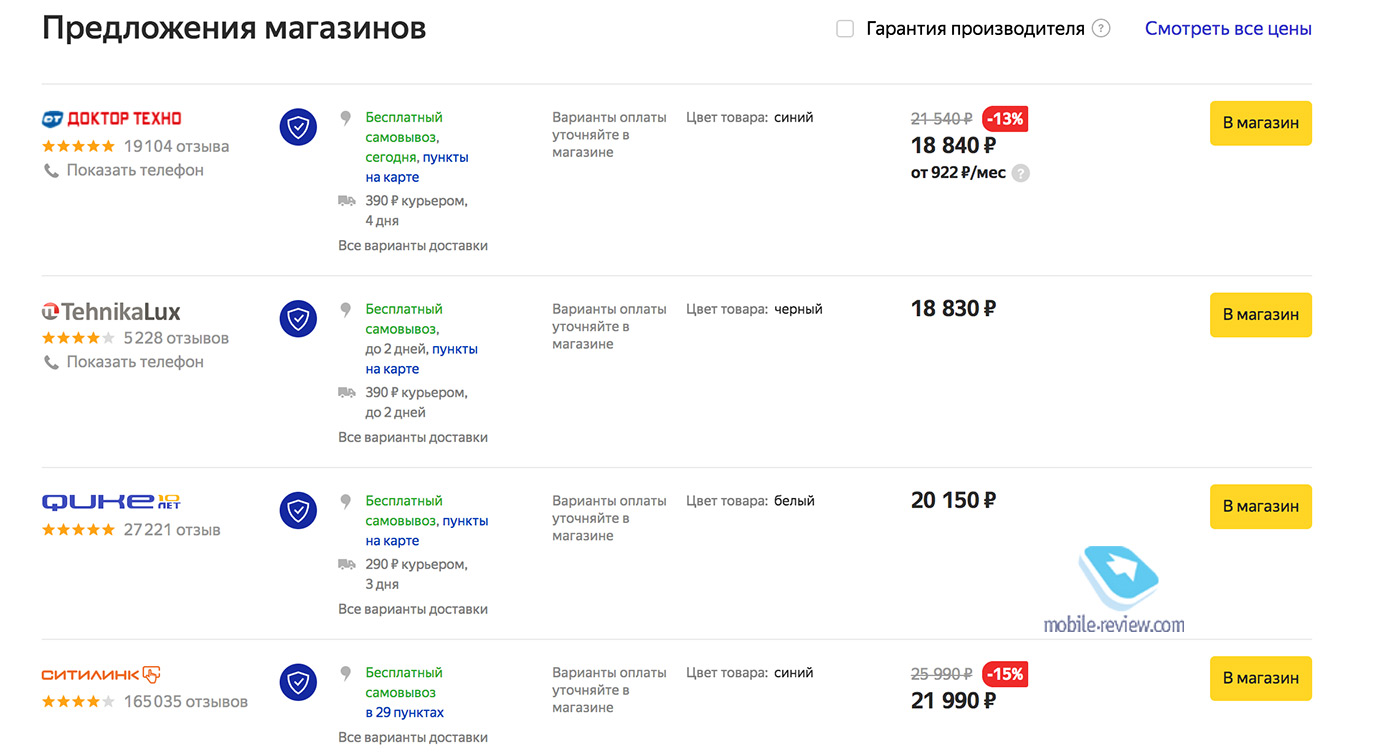
Task: Open 165 035 отзывов for Ситилинк
Action: (185, 702)
